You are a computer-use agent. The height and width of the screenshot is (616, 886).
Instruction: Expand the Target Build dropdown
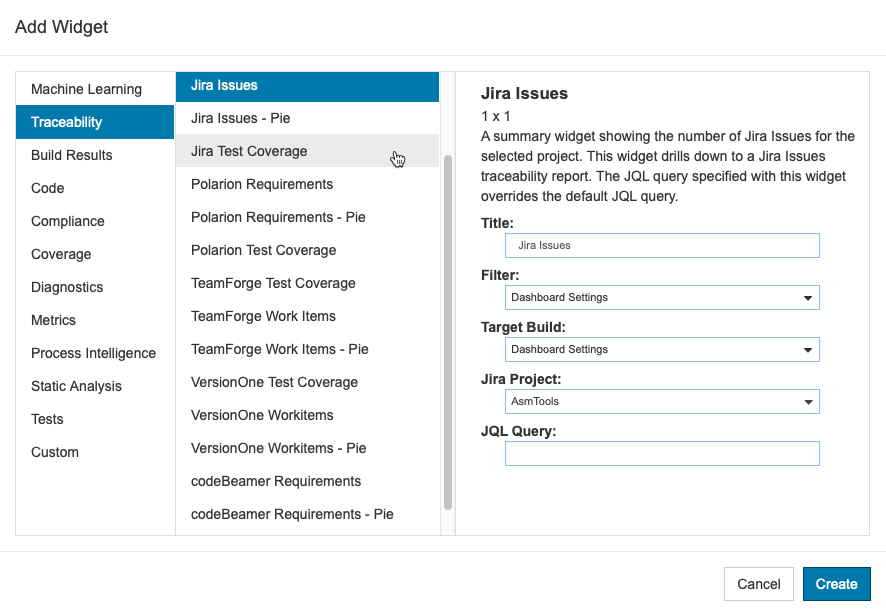[662, 350]
